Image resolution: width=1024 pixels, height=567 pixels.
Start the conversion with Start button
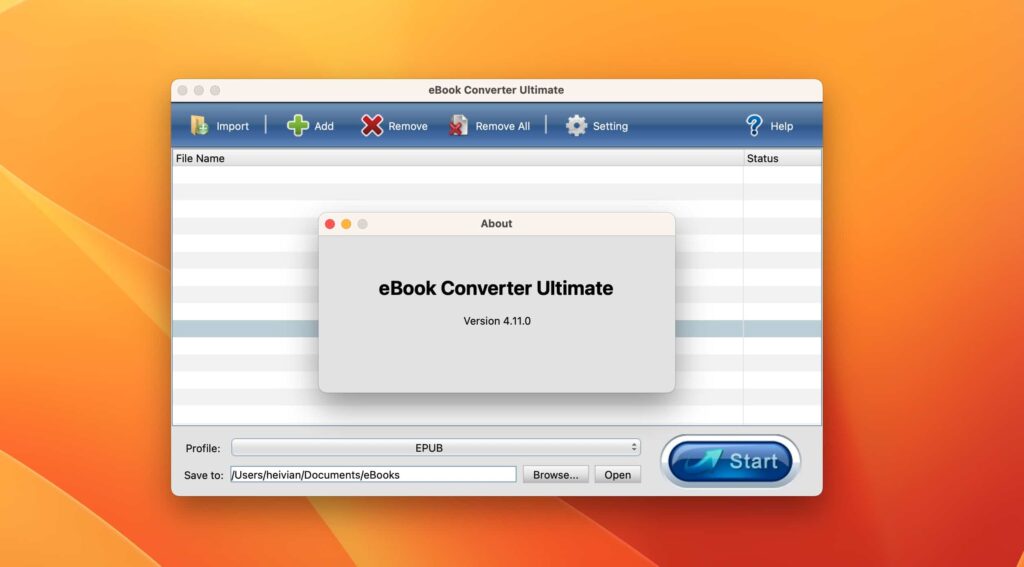730,461
